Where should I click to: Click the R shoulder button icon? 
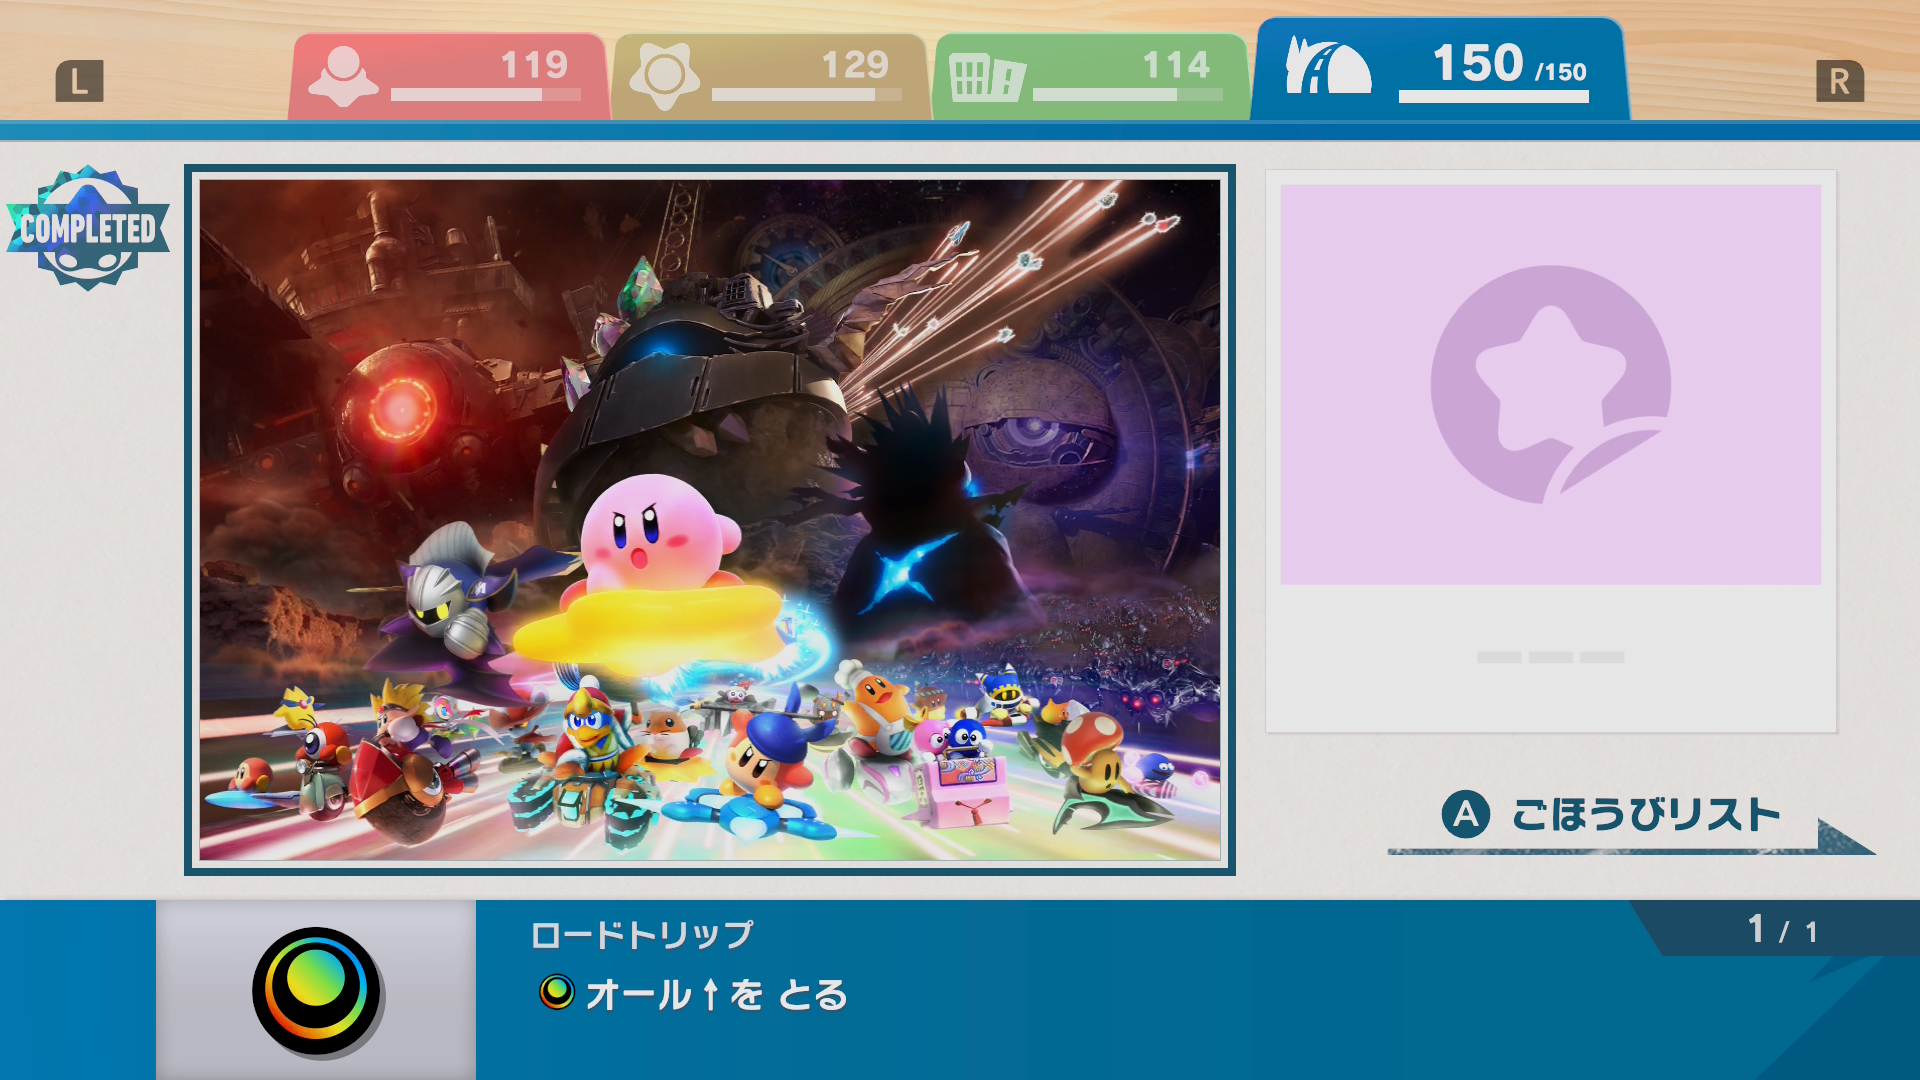pos(1840,81)
